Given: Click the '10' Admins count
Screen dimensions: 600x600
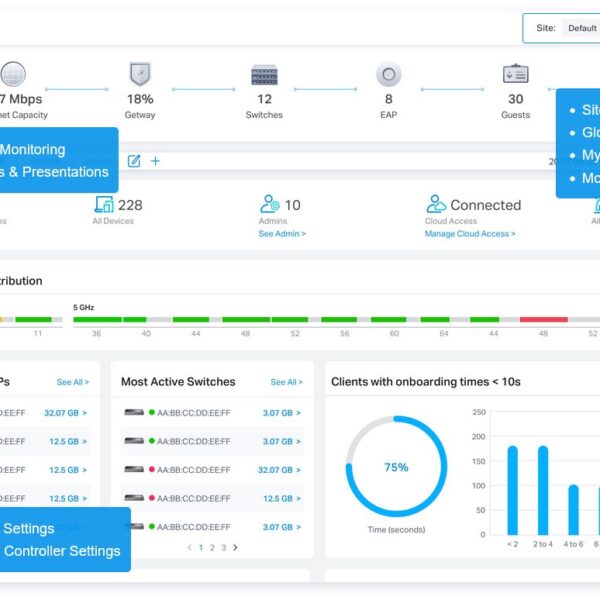Looking at the screenshot, I should tap(293, 205).
